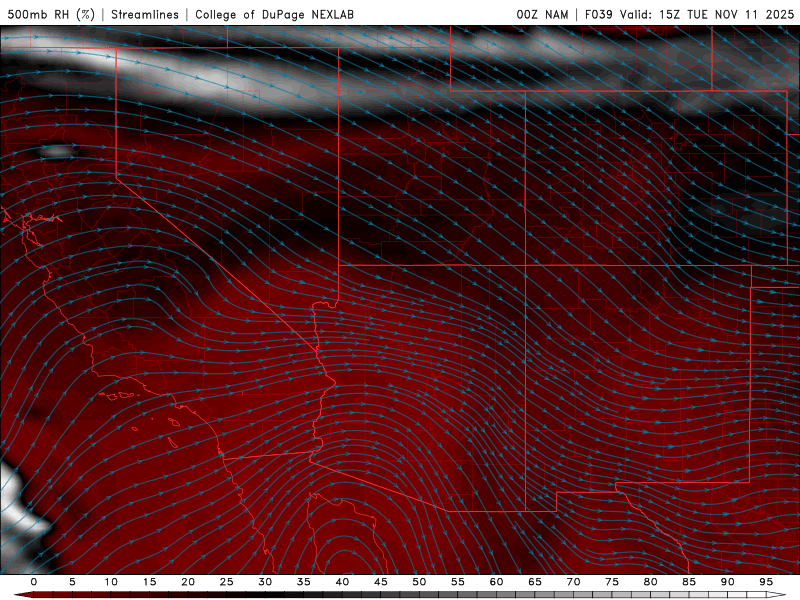
Task: Click the colorbar value 5 label
Action: pos(72,582)
